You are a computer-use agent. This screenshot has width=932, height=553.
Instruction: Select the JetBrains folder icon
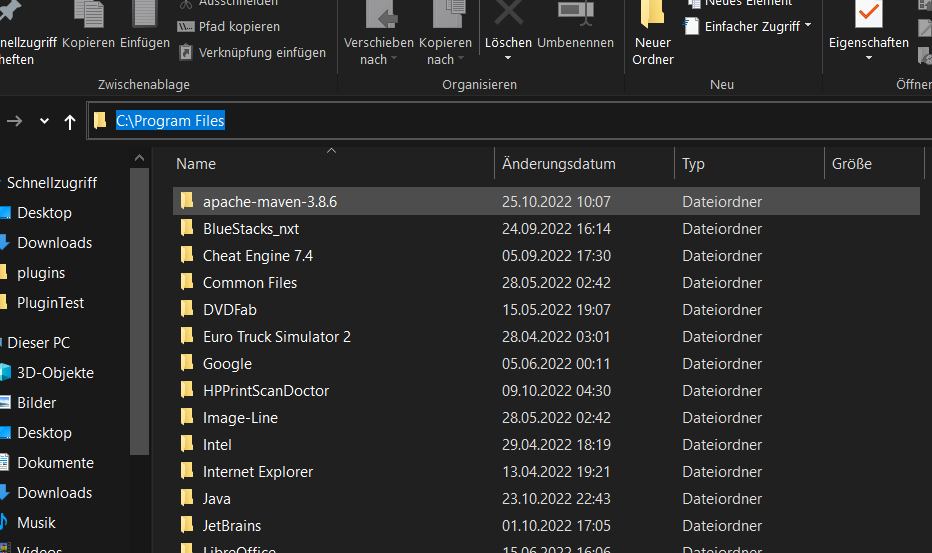coord(187,525)
